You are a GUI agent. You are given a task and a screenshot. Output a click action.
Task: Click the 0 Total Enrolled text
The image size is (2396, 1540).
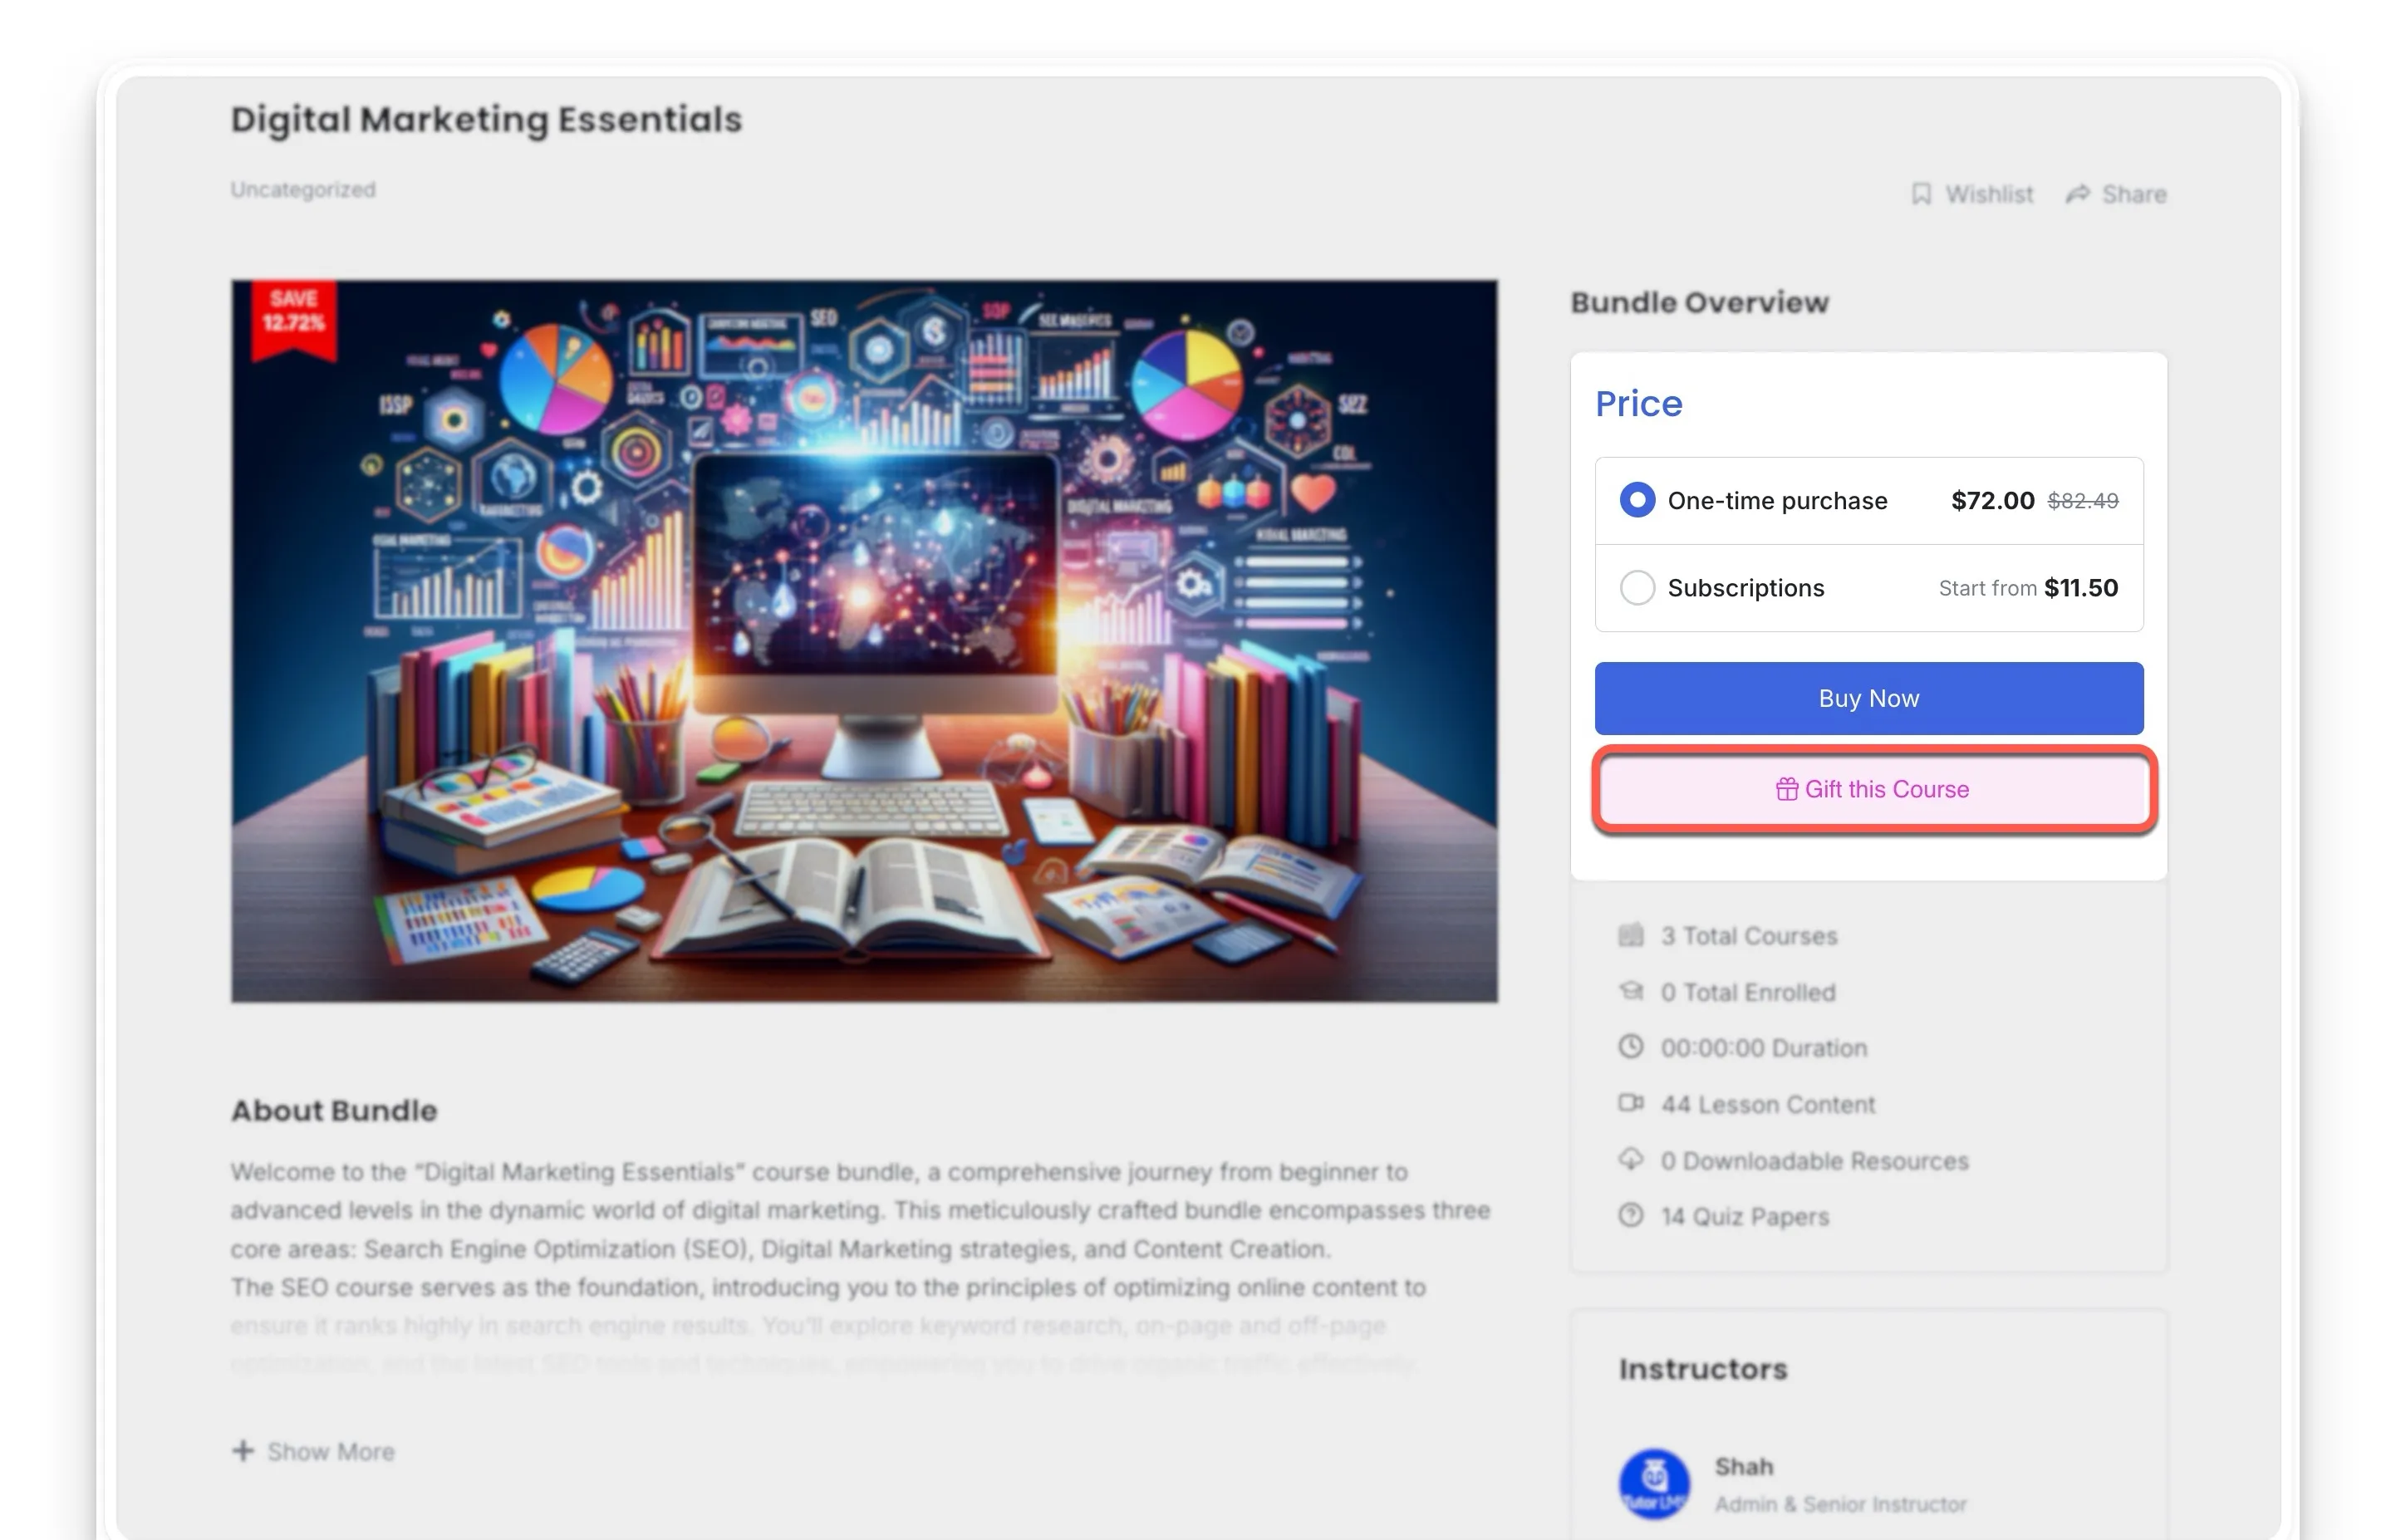1748,992
